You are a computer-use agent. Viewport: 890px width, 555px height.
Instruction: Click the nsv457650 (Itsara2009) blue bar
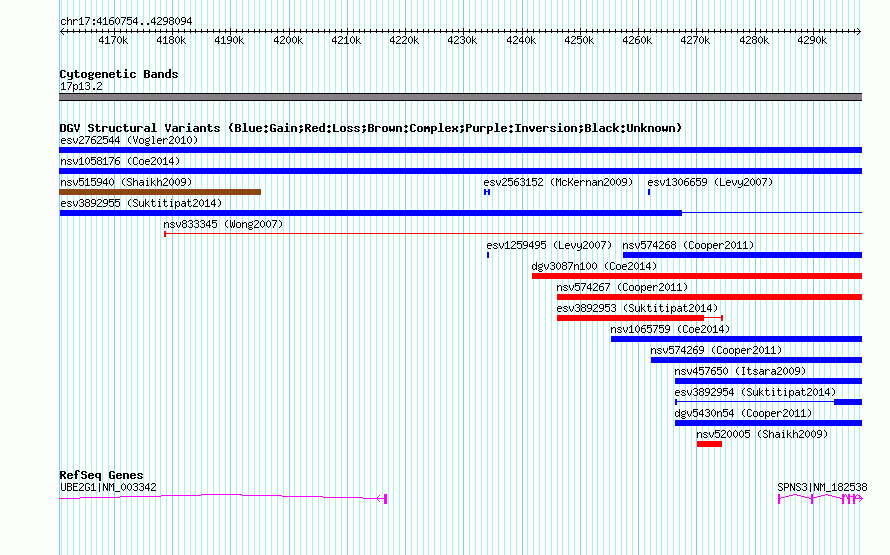769,381
